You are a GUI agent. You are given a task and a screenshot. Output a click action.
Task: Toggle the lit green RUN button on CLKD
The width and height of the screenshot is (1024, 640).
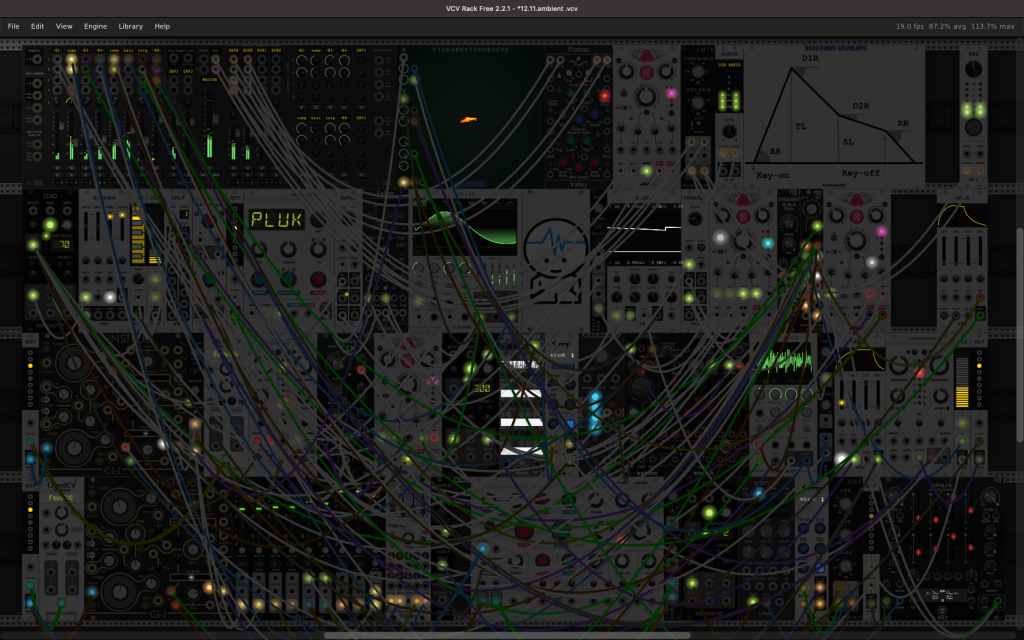(50, 225)
